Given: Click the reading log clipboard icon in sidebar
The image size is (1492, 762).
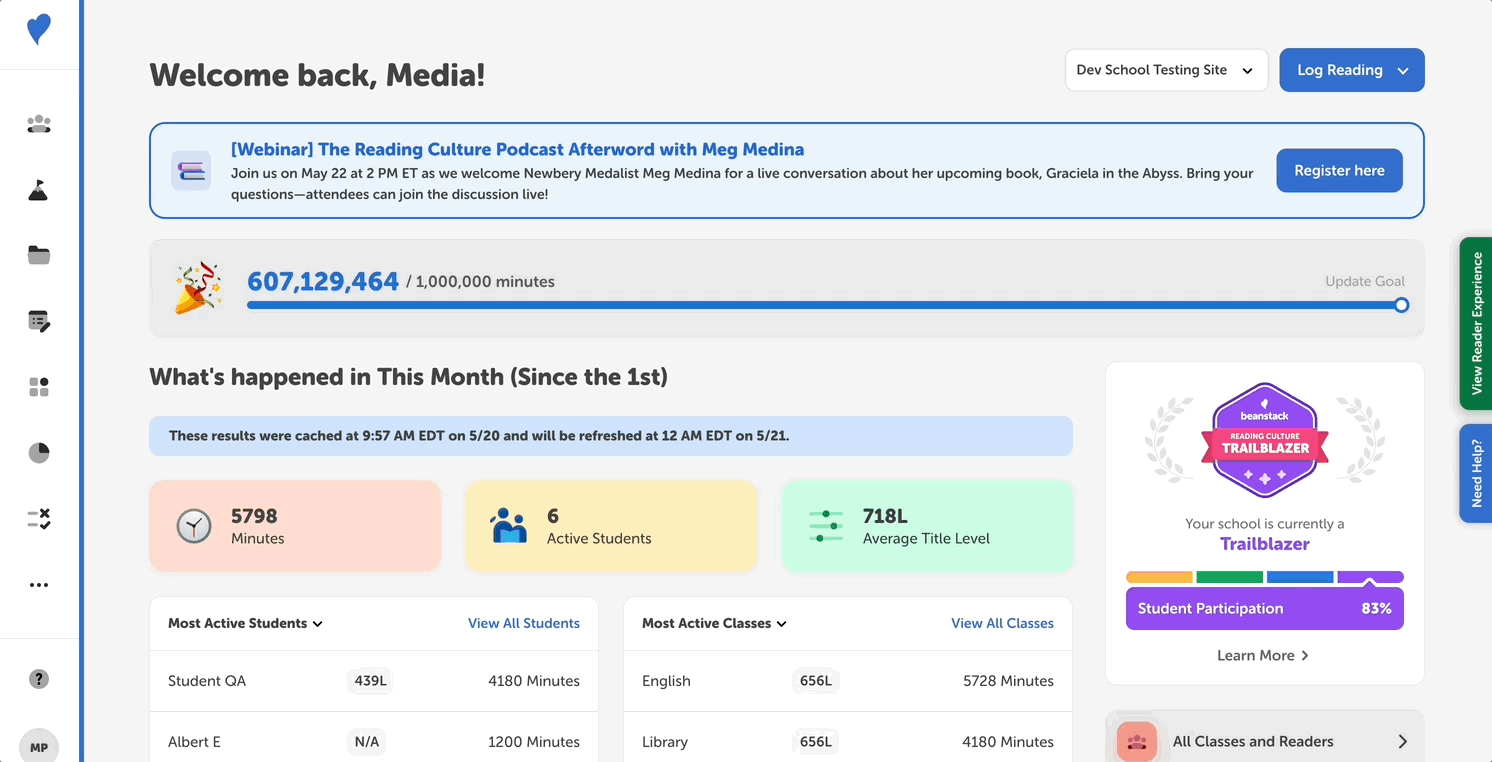Looking at the screenshot, I should point(38,321).
